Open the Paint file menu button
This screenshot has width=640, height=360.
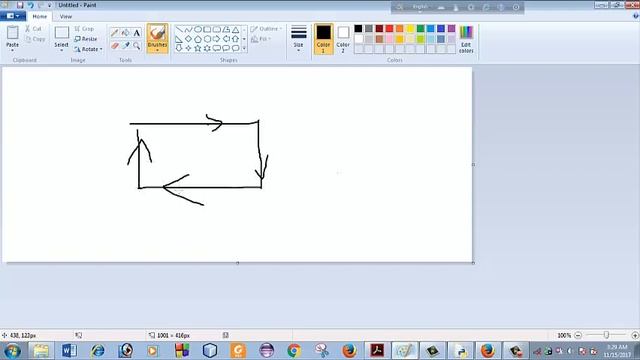tap(13, 16)
